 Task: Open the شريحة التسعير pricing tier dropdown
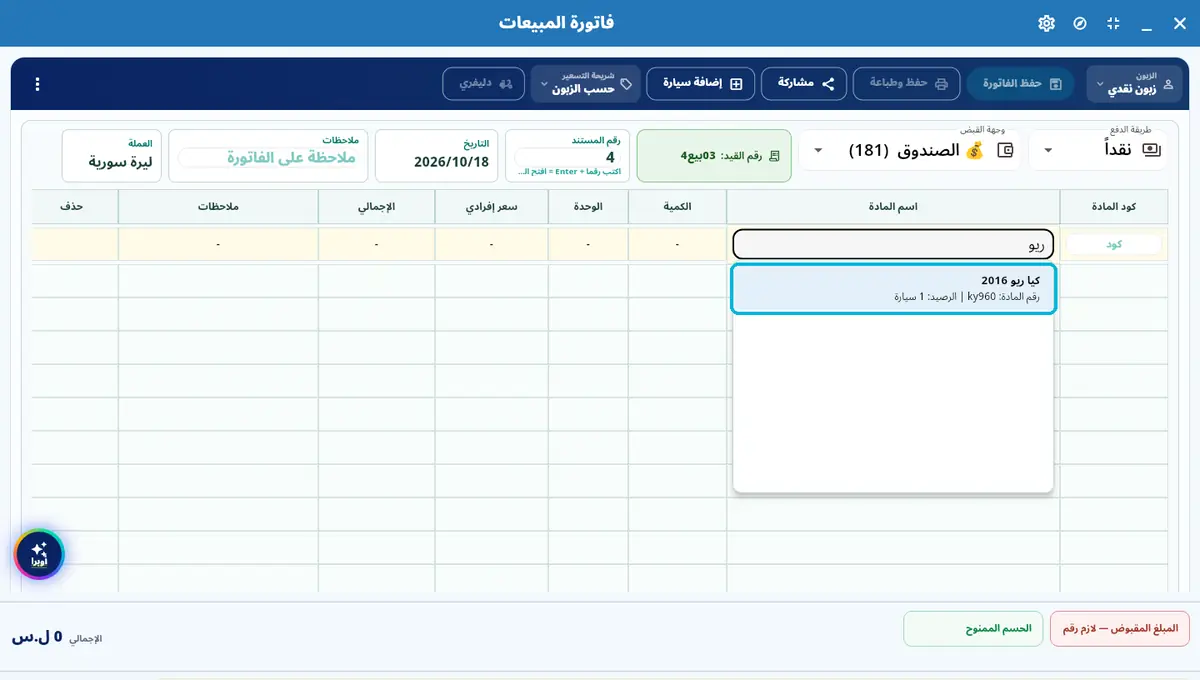tap(586, 84)
